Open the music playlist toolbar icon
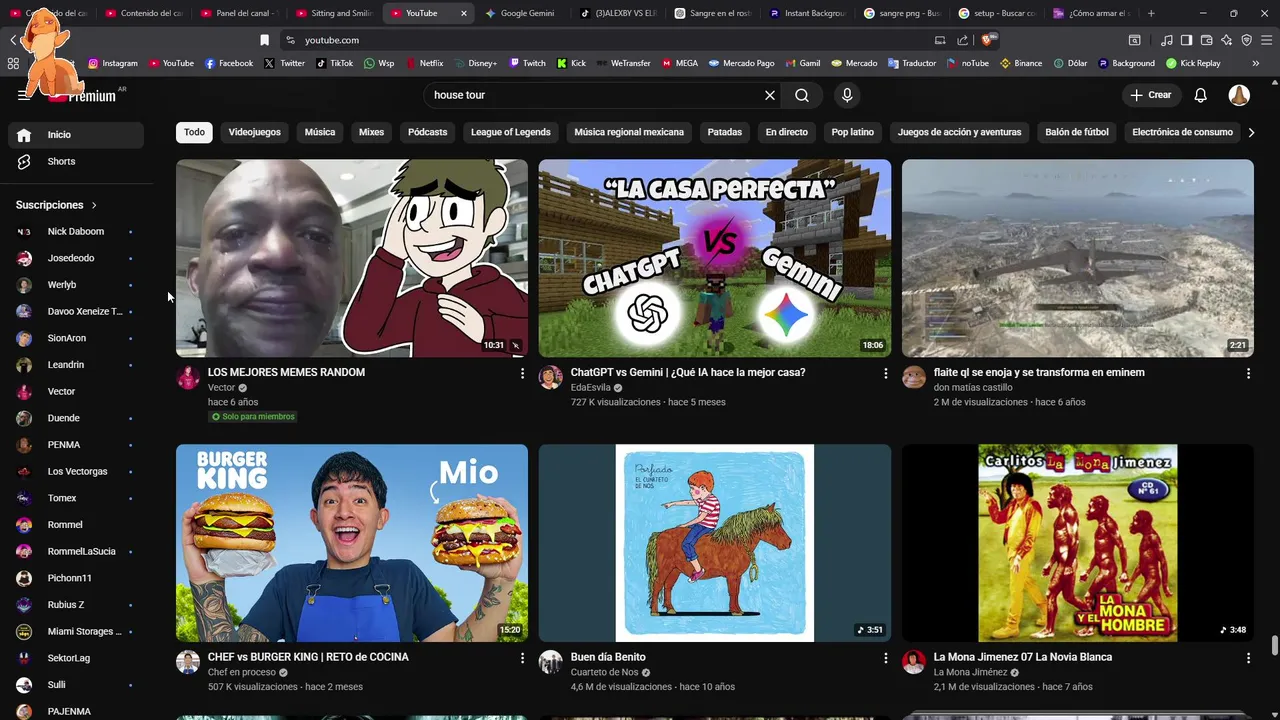1280x720 pixels. tap(1167, 40)
